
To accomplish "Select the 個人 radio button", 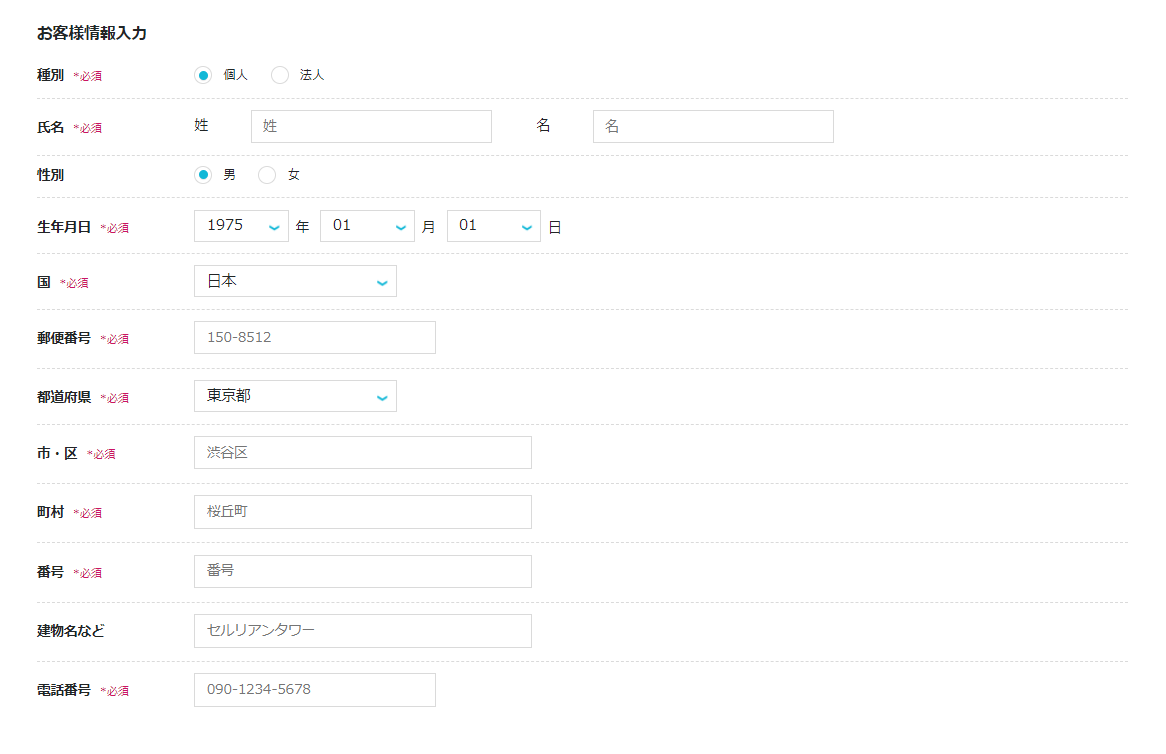I will (203, 75).
